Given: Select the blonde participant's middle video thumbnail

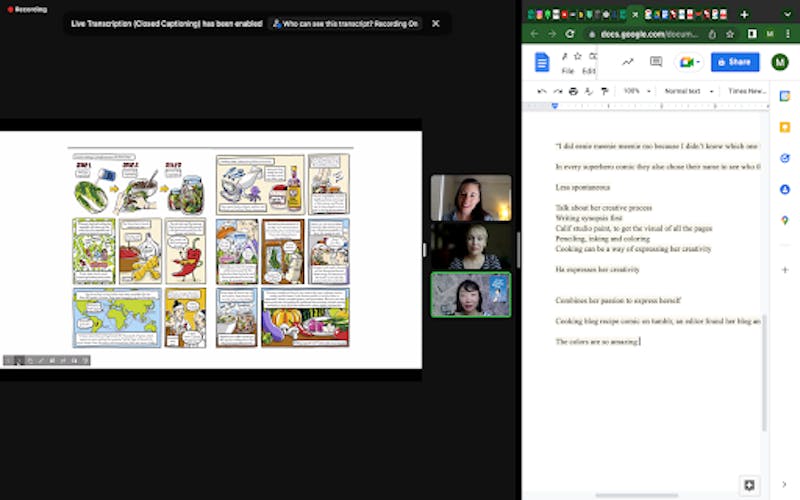Looking at the screenshot, I should click(470, 246).
